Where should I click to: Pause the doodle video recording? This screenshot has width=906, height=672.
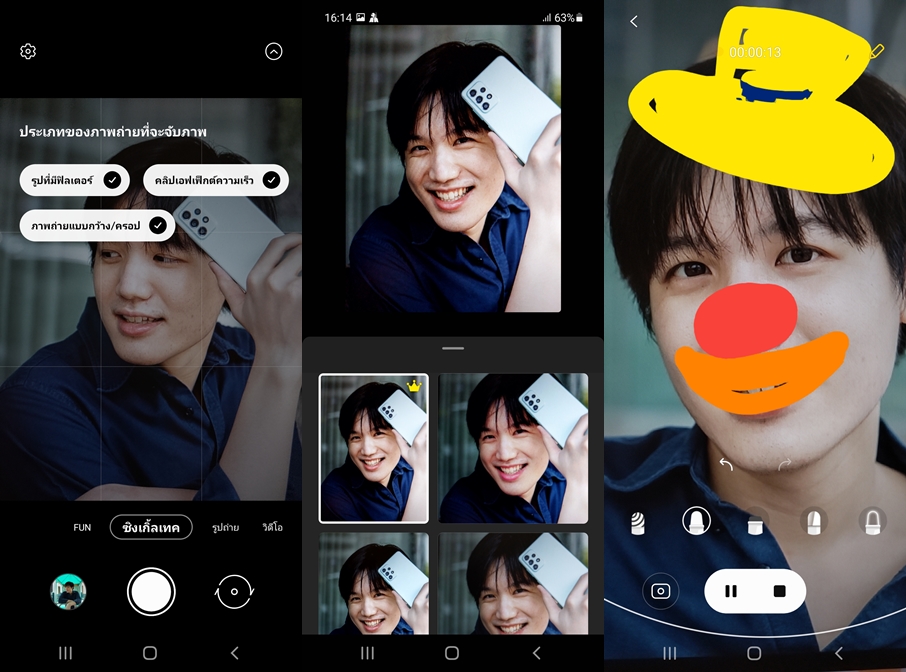coord(731,591)
